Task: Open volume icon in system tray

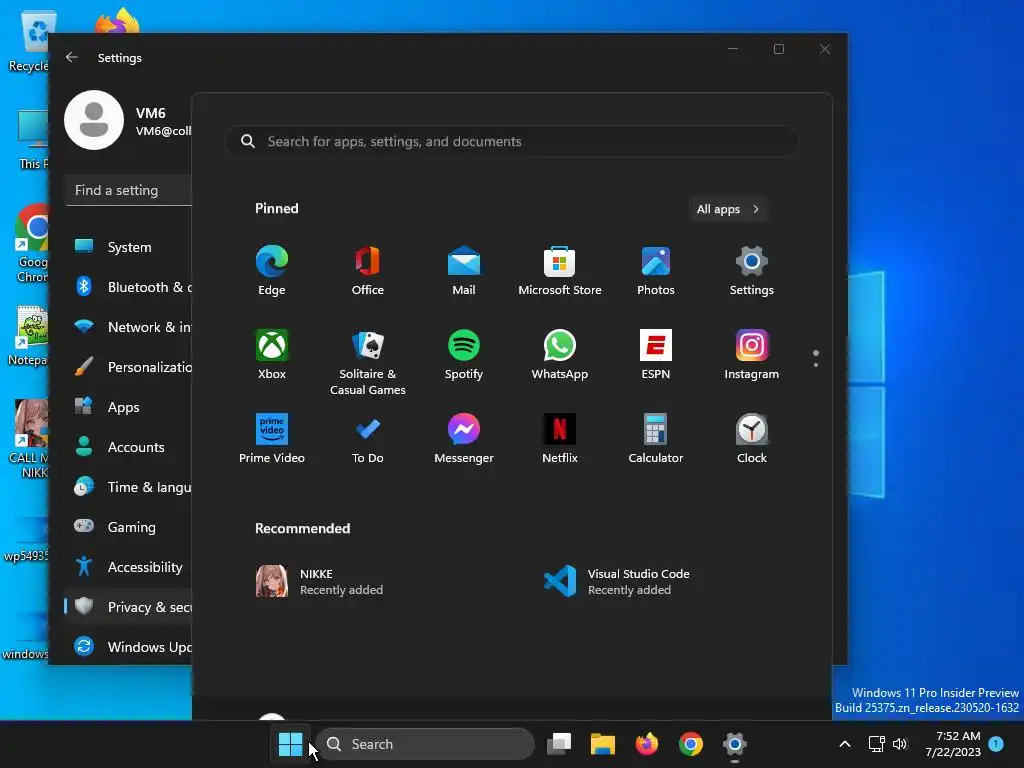Action: coord(900,744)
